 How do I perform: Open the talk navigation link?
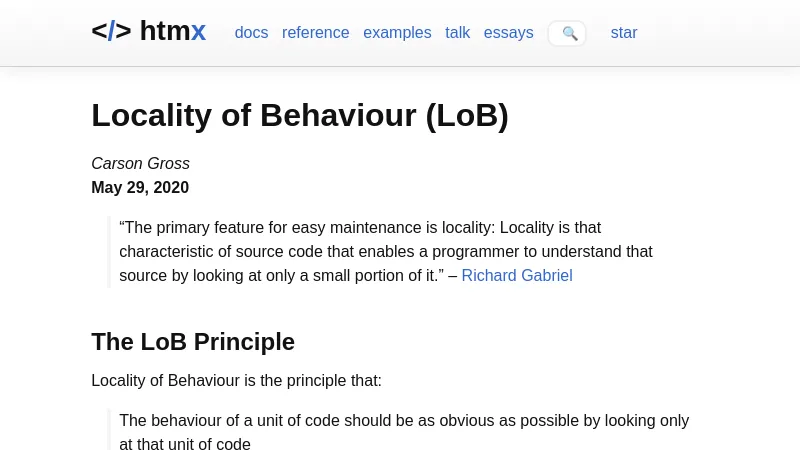coord(457,33)
